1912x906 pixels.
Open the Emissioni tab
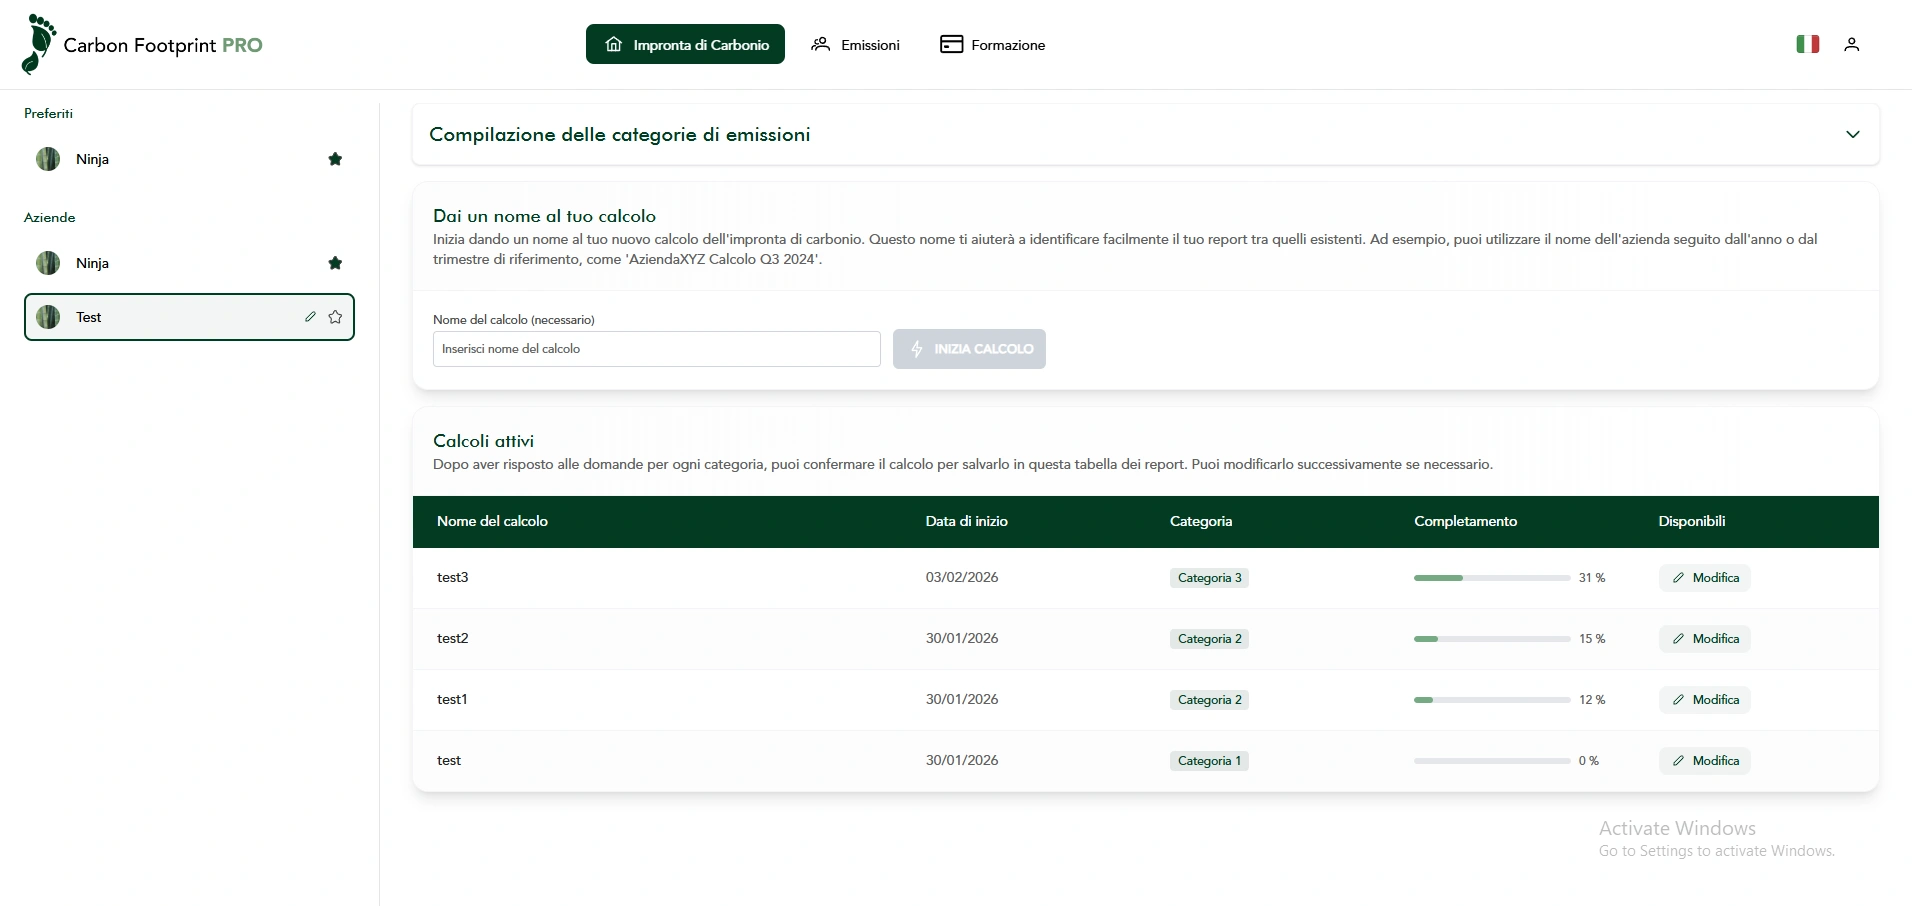(x=856, y=45)
